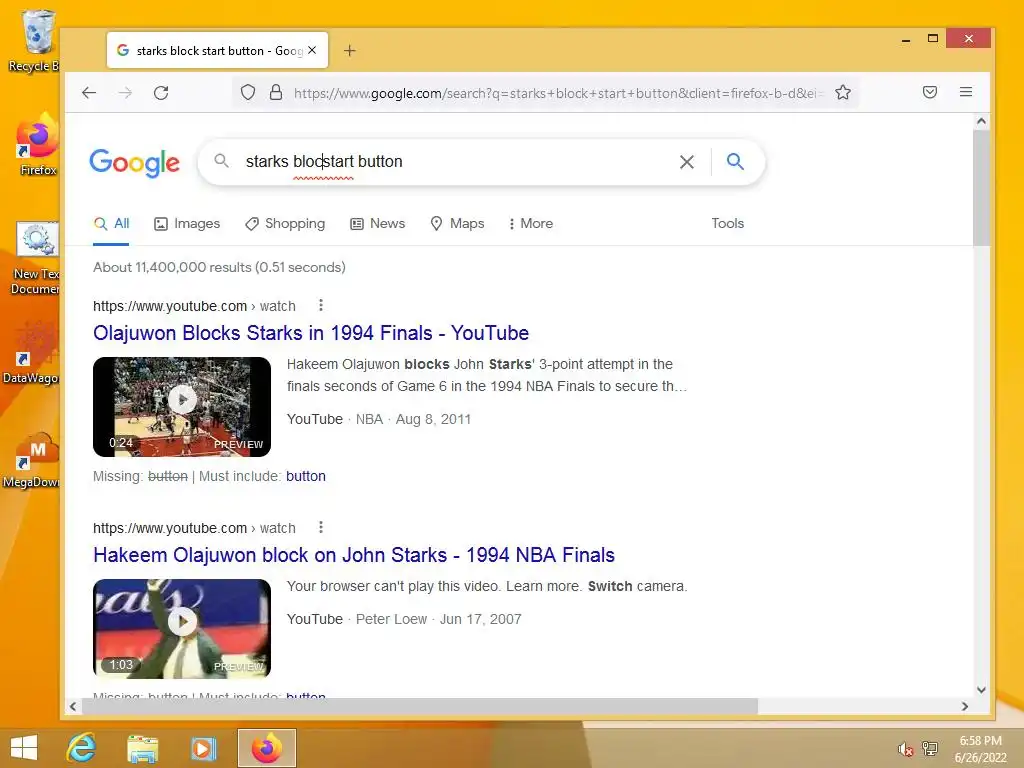Open options menu for second YouTube result
The image size is (1024, 768).
coord(321,527)
